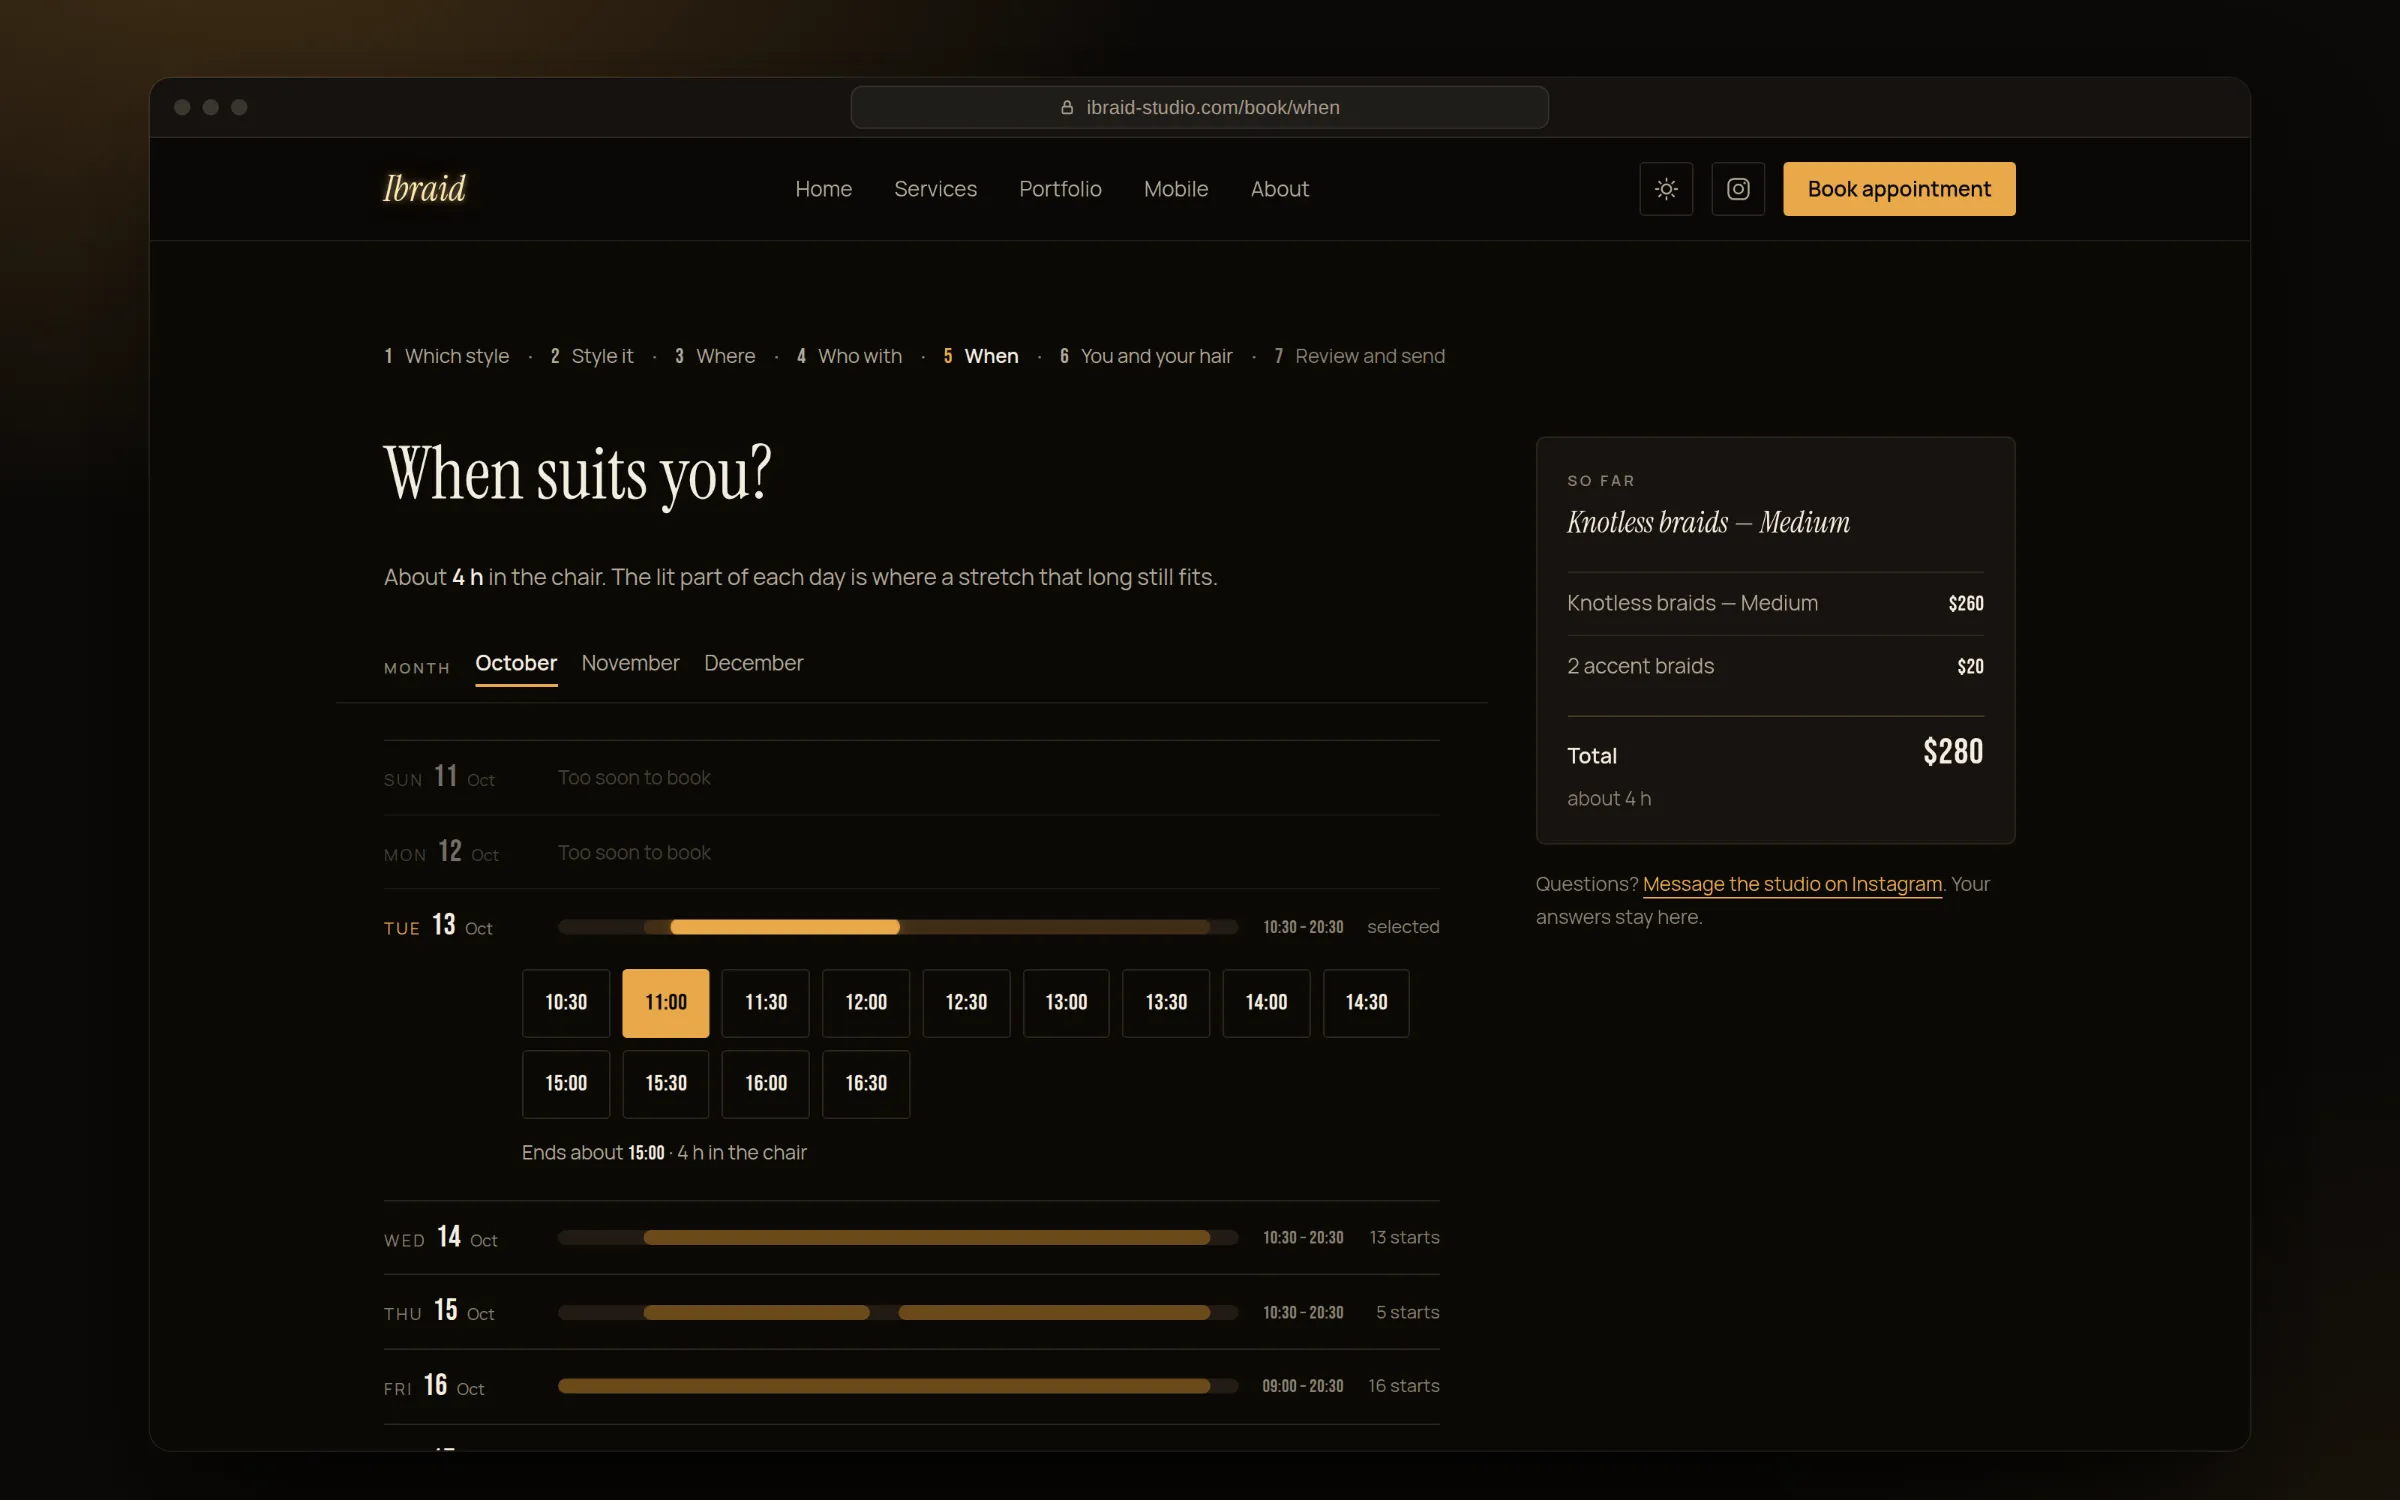This screenshot has width=2400, height=1500.
Task: Jump to step 6 You and your hair
Action: point(1146,356)
